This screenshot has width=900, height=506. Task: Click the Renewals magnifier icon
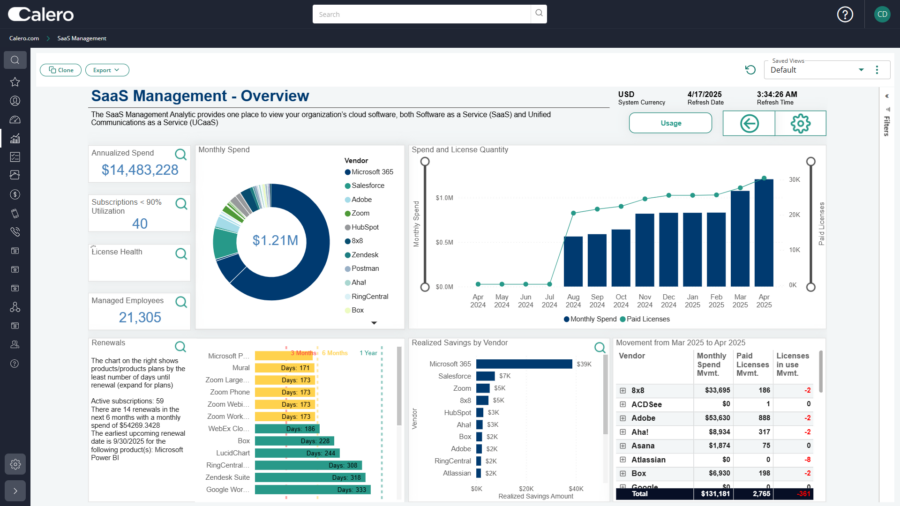(x=180, y=347)
